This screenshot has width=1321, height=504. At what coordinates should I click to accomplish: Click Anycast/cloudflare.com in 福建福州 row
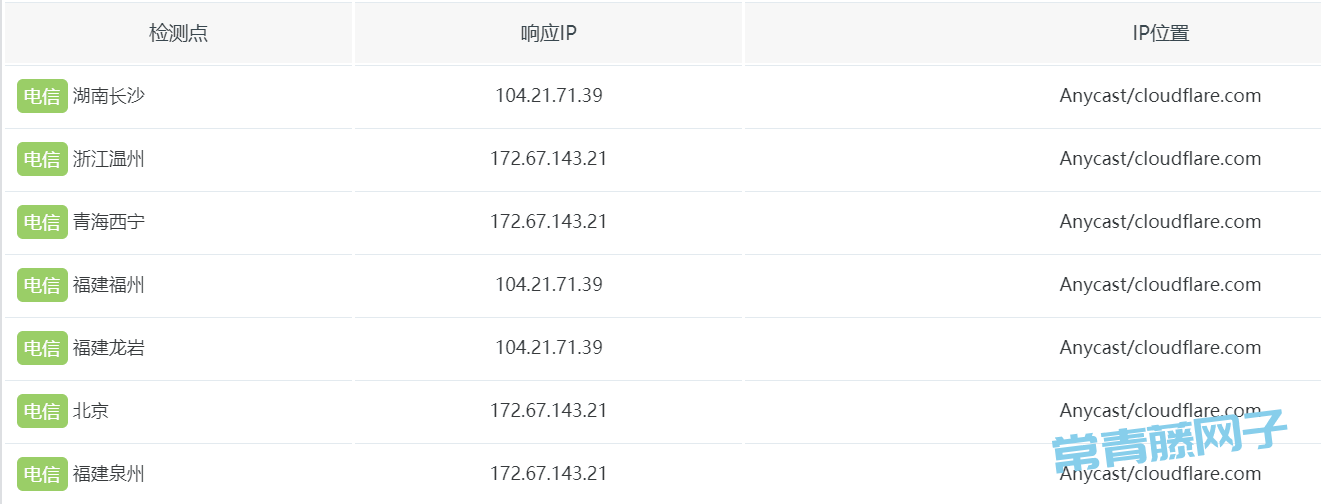coord(1160,285)
